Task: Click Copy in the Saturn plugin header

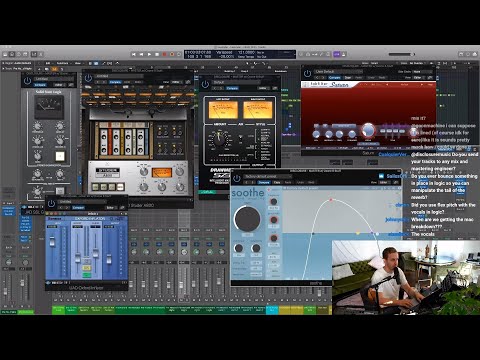Action: [x=348, y=77]
